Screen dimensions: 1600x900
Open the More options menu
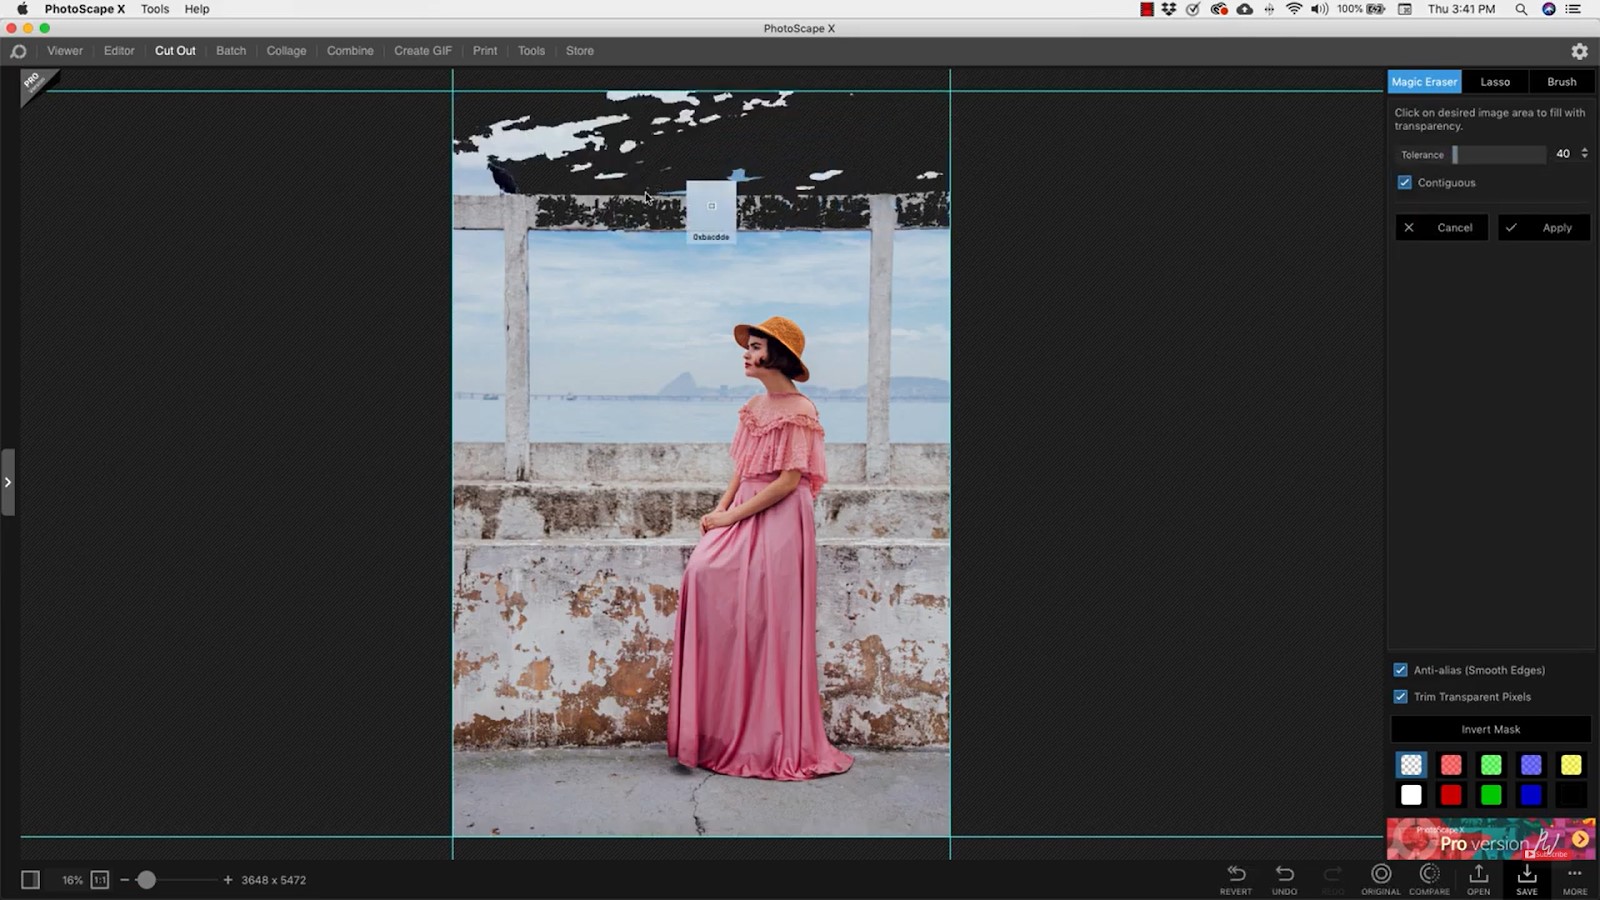[1574, 877]
